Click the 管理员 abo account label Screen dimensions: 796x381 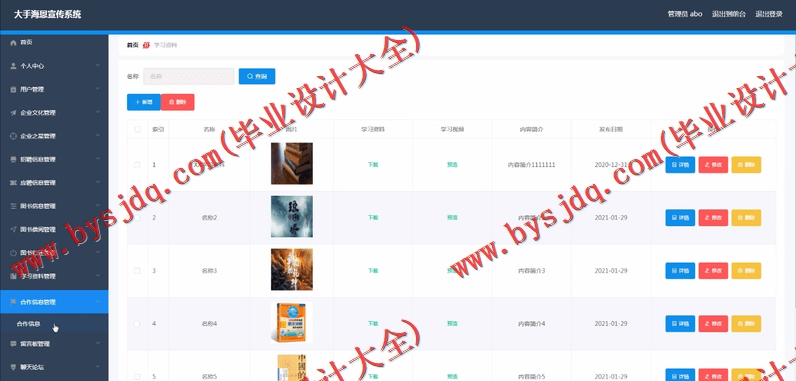point(685,14)
